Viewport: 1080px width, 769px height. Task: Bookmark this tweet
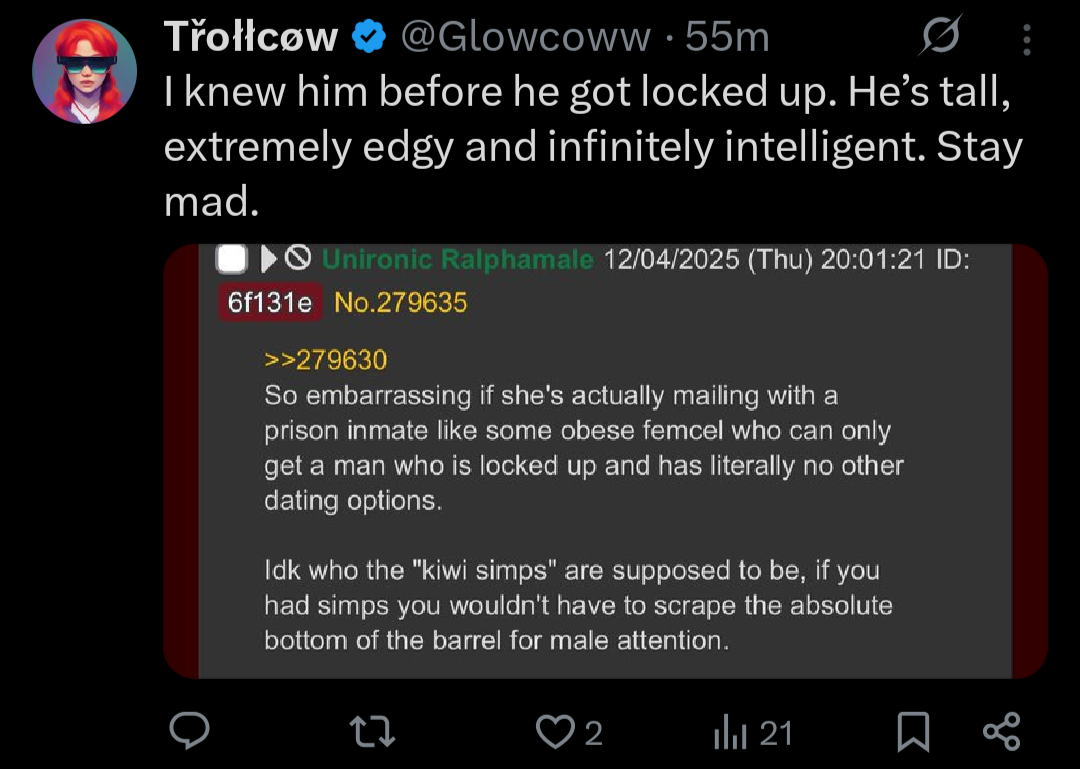tap(913, 732)
